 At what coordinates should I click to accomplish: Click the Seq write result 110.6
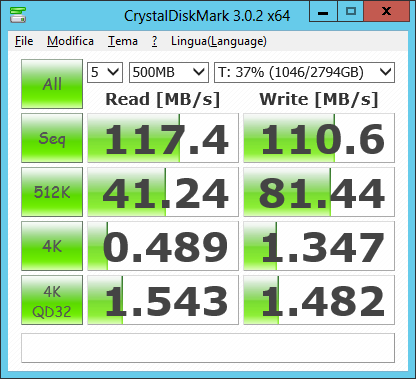[x=319, y=138]
